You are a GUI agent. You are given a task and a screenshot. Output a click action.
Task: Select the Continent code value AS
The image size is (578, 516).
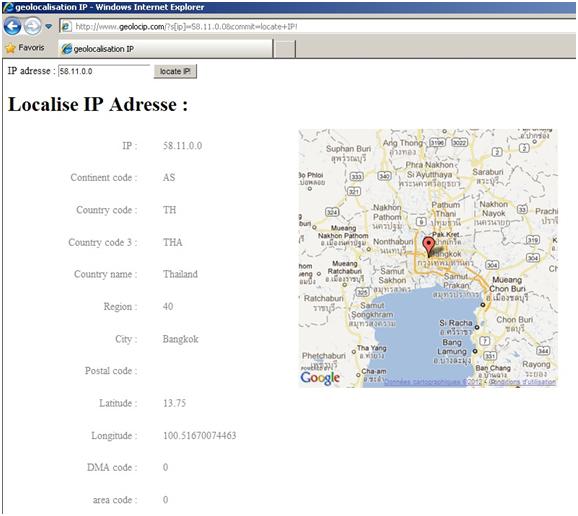click(x=169, y=178)
